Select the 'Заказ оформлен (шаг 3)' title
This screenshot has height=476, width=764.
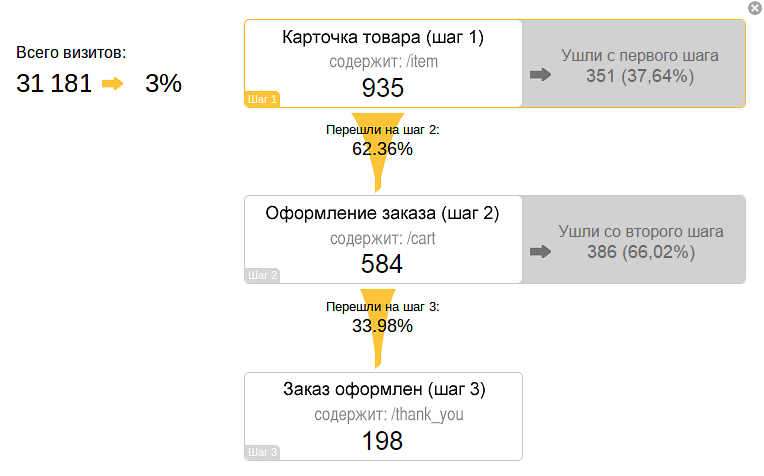383,389
